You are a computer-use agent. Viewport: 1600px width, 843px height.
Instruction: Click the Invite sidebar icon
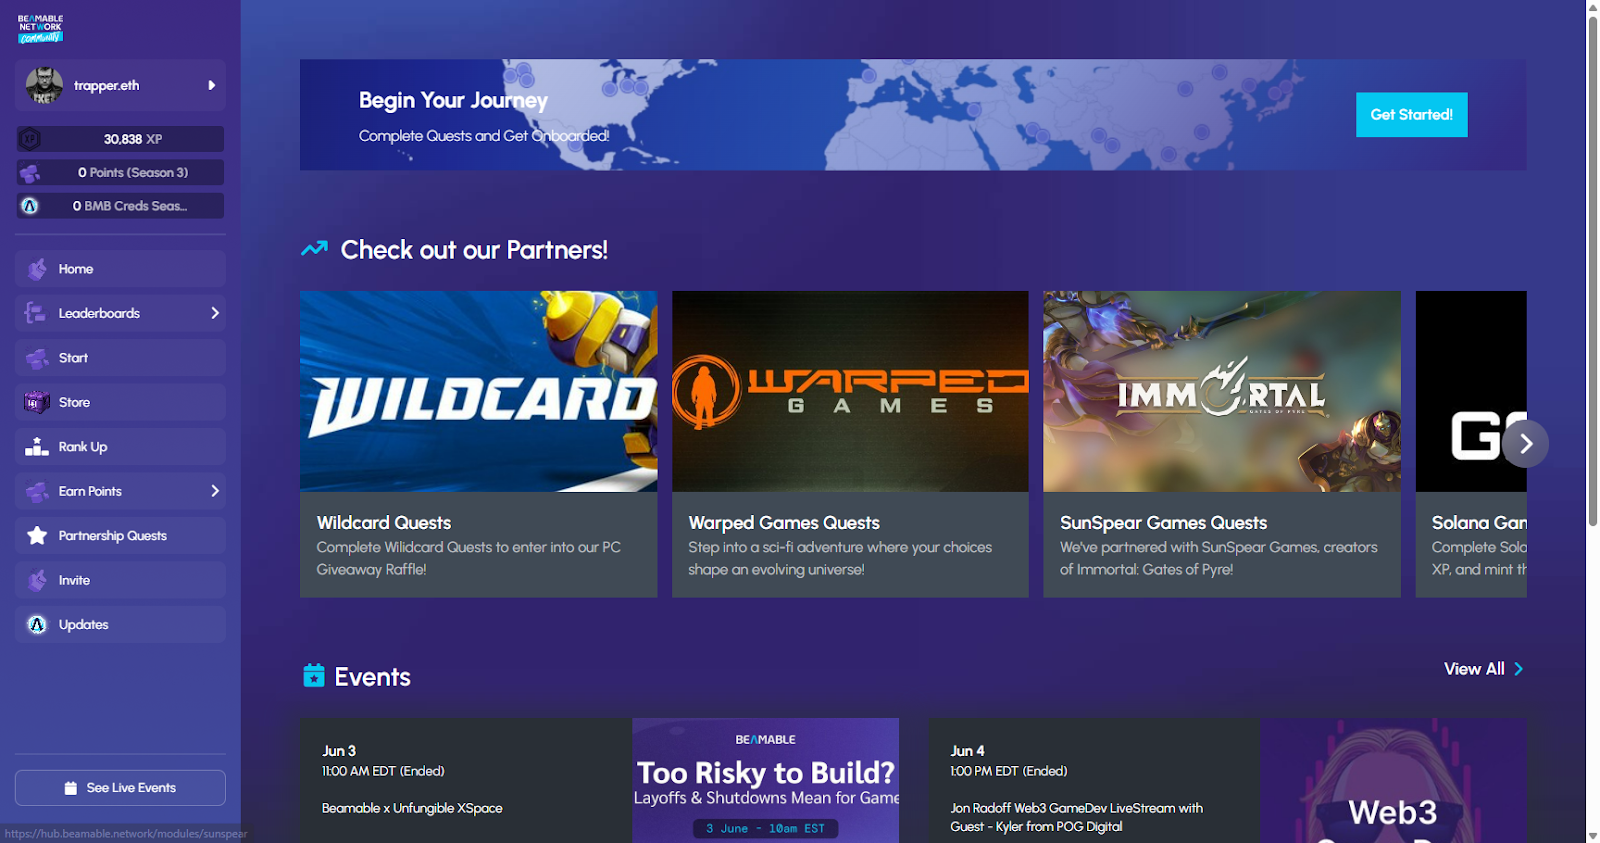coord(37,580)
